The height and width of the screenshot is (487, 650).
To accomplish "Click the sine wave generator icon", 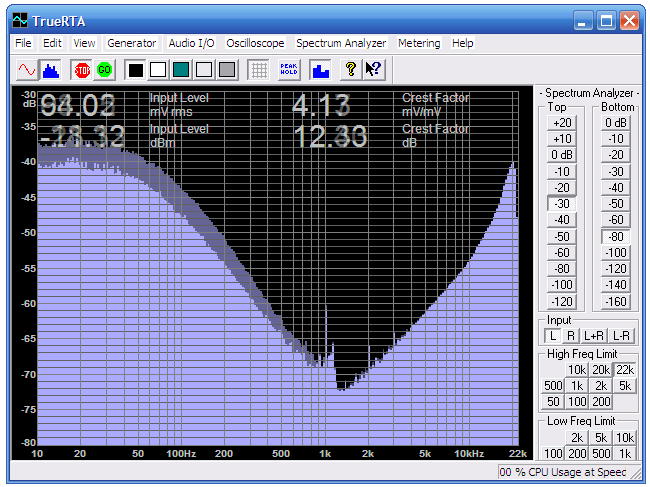I will 27,70.
